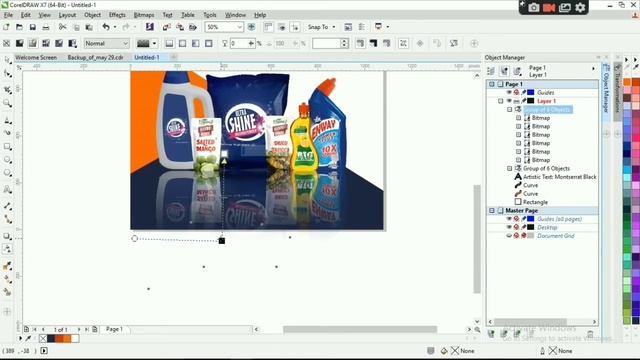Select the Freehand drawing tool
Screen dimensions: 640x360
pos(7,120)
